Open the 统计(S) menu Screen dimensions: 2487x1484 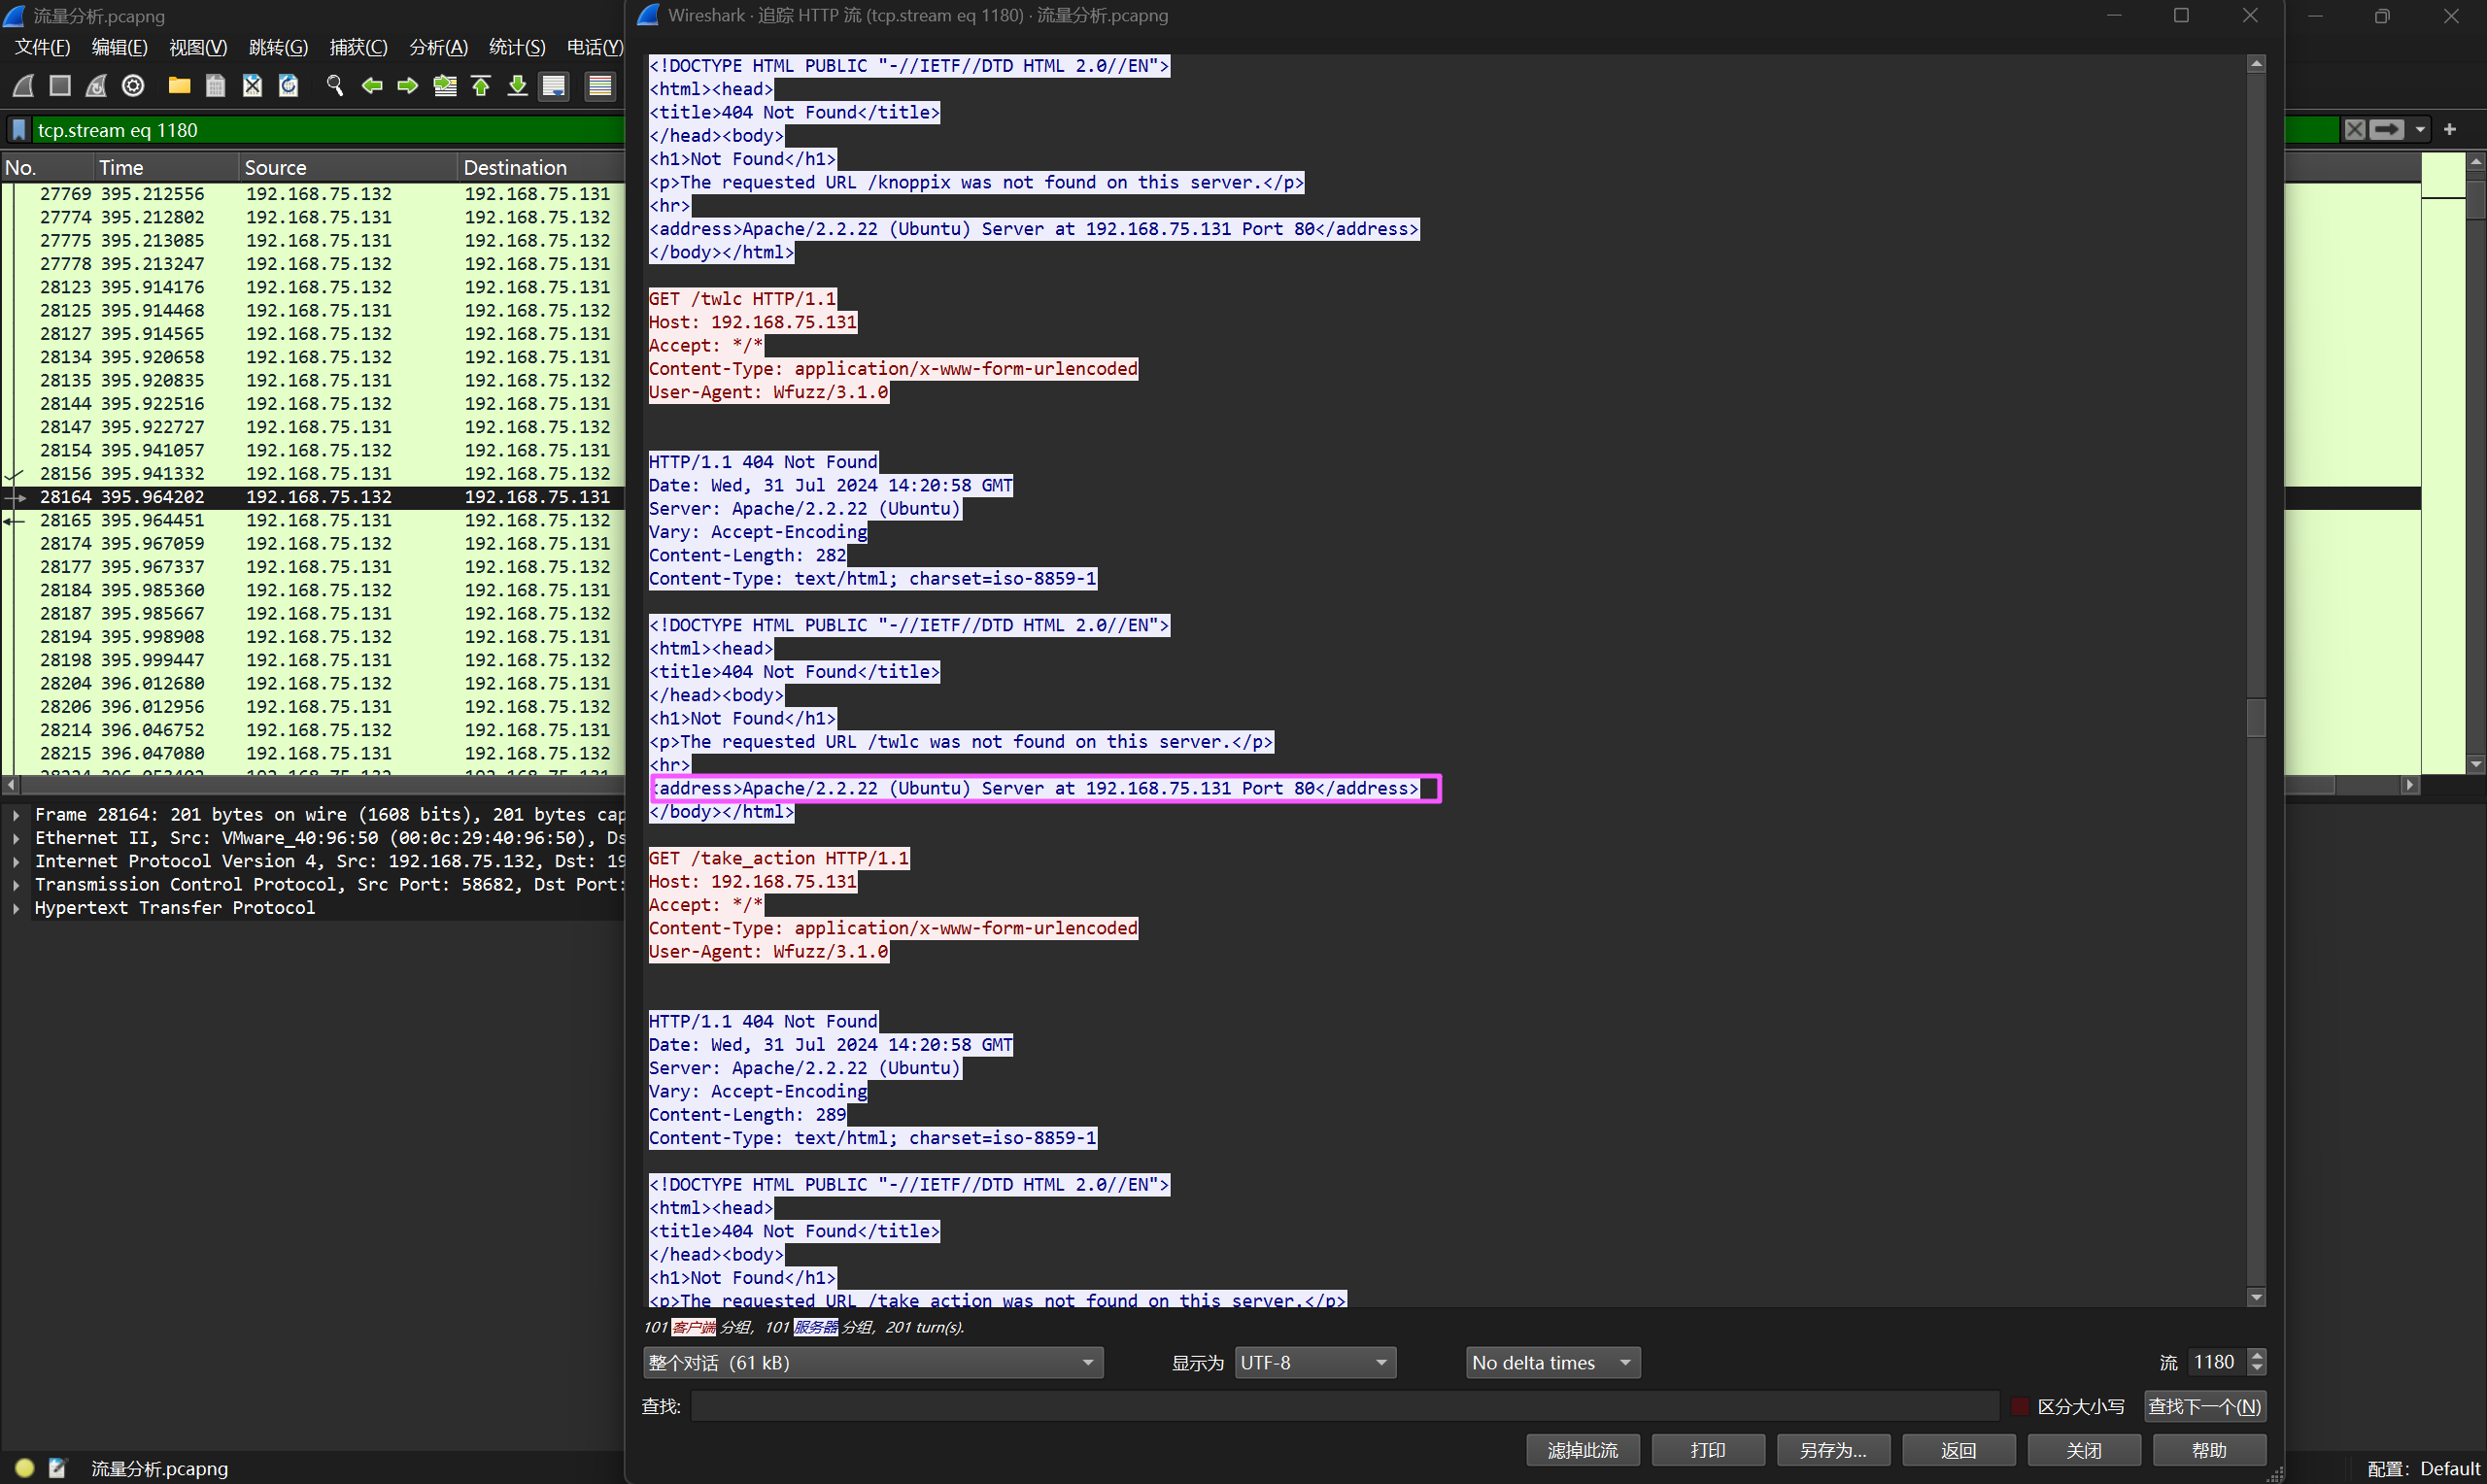pyautogui.click(x=517, y=47)
